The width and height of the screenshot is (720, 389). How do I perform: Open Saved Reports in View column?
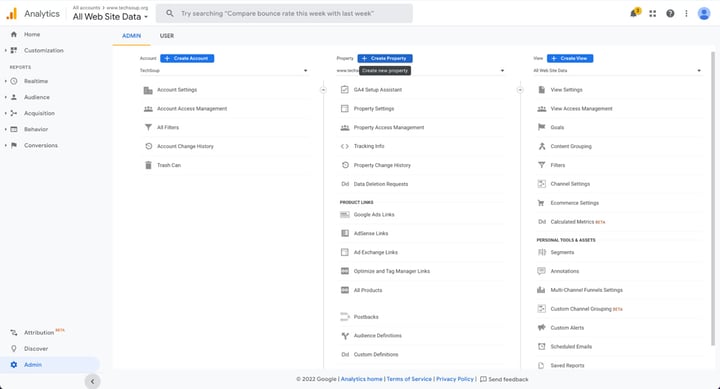pyautogui.click(x=567, y=366)
